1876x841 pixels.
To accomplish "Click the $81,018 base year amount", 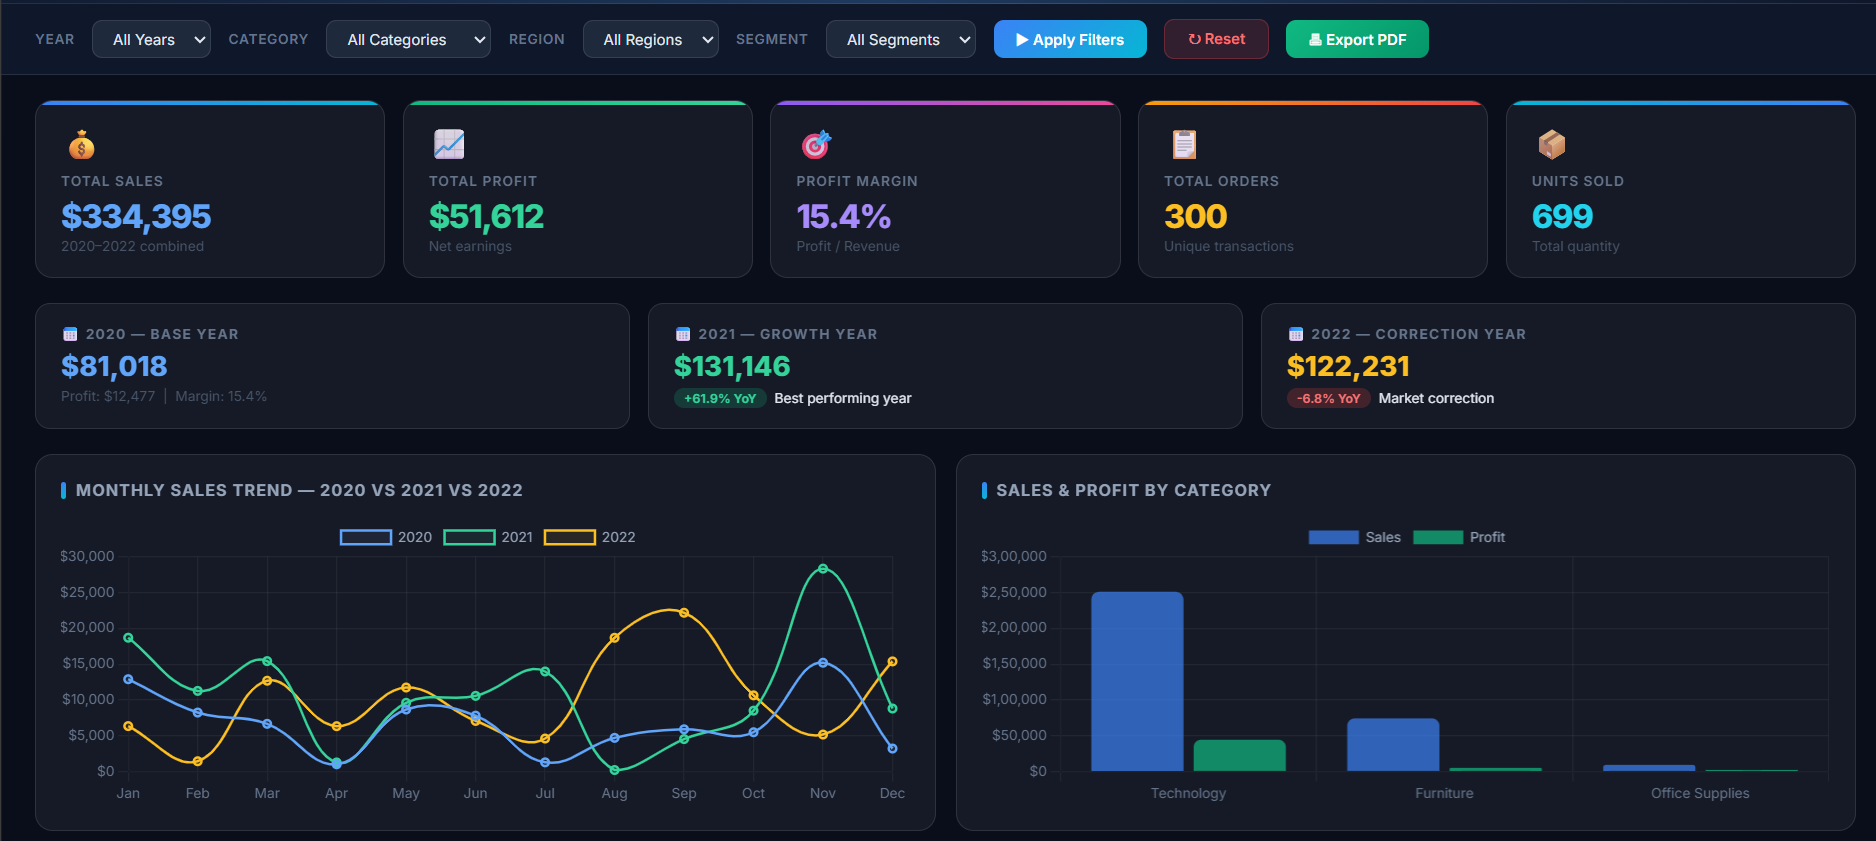I will [114, 366].
